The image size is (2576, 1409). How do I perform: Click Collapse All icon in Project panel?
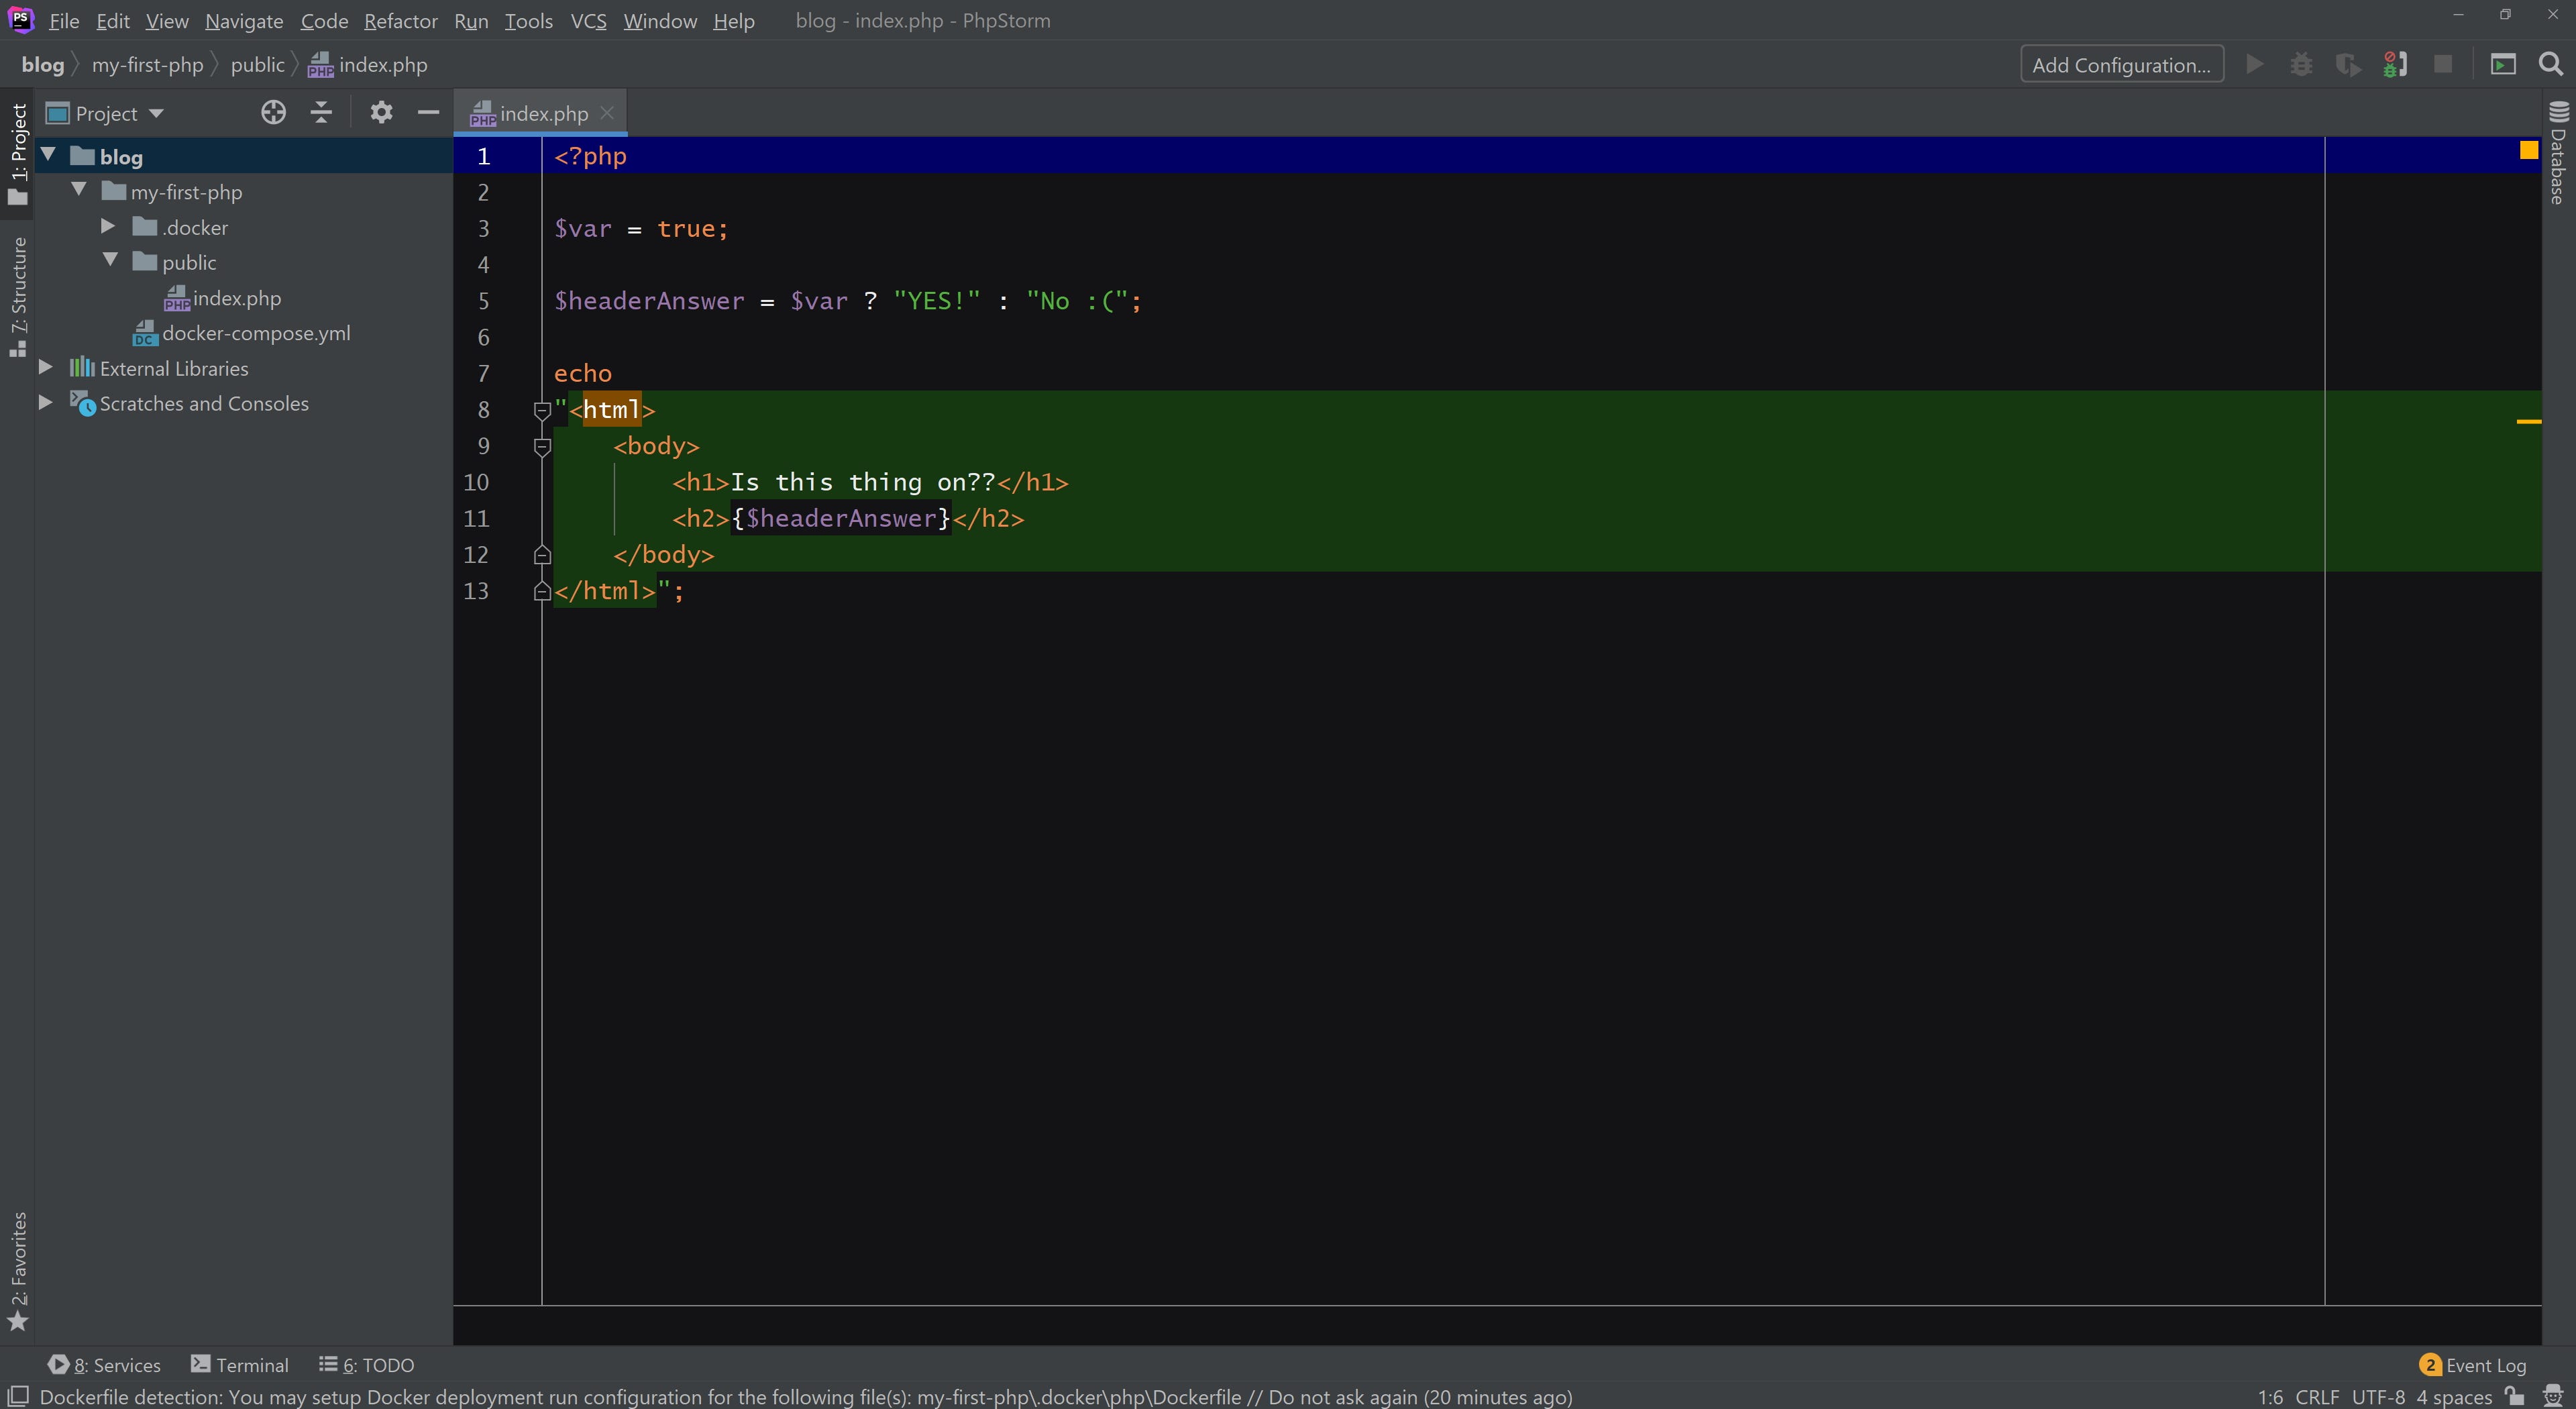click(321, 113)
